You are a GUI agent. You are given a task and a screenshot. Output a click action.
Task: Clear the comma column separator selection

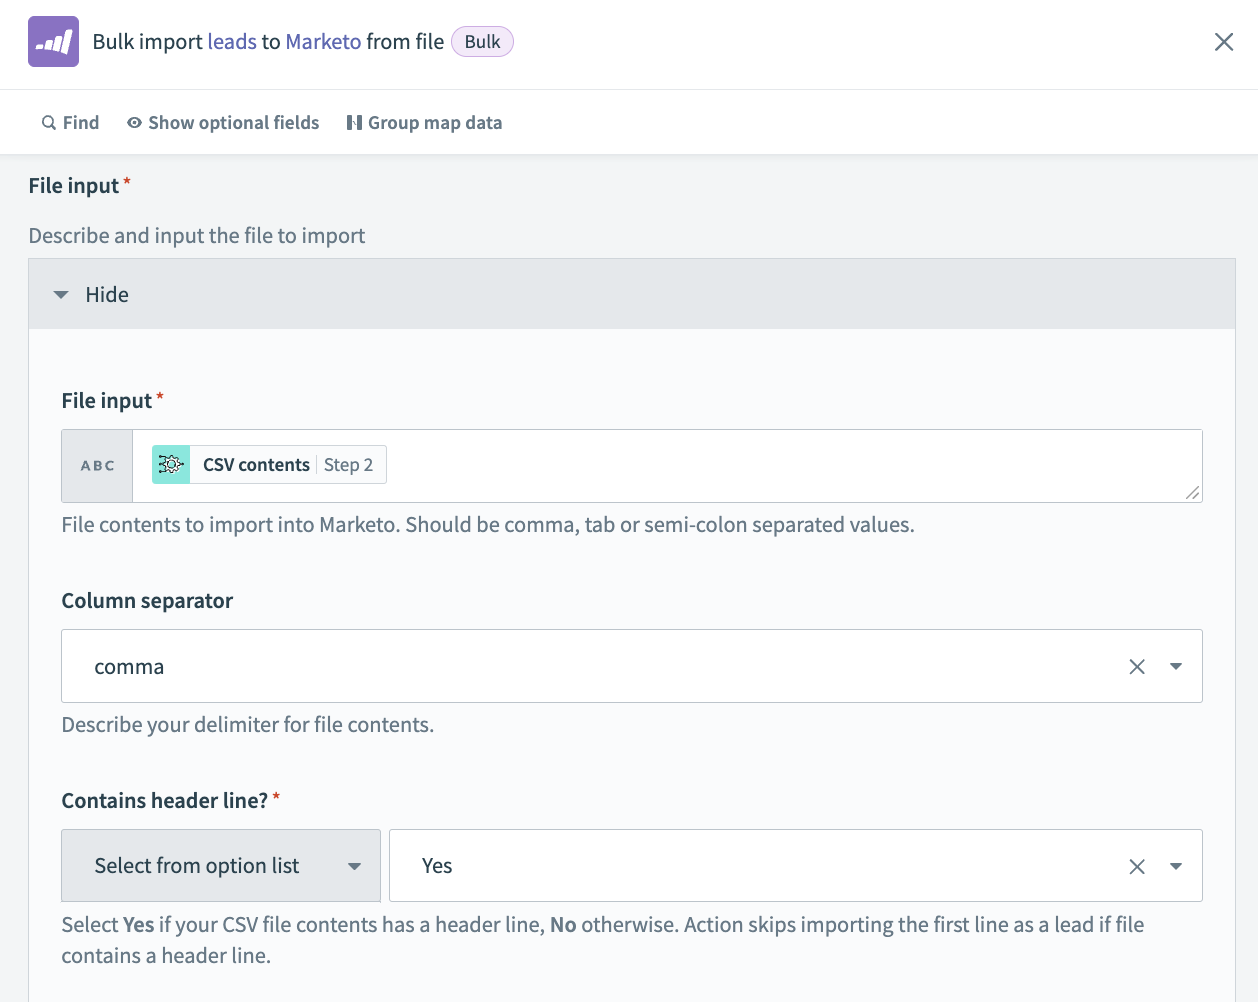pos(1137,667)
